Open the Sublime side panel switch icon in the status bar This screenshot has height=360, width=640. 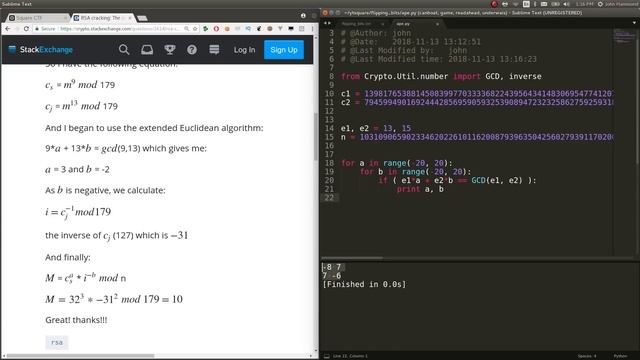[x=327, y=356]
